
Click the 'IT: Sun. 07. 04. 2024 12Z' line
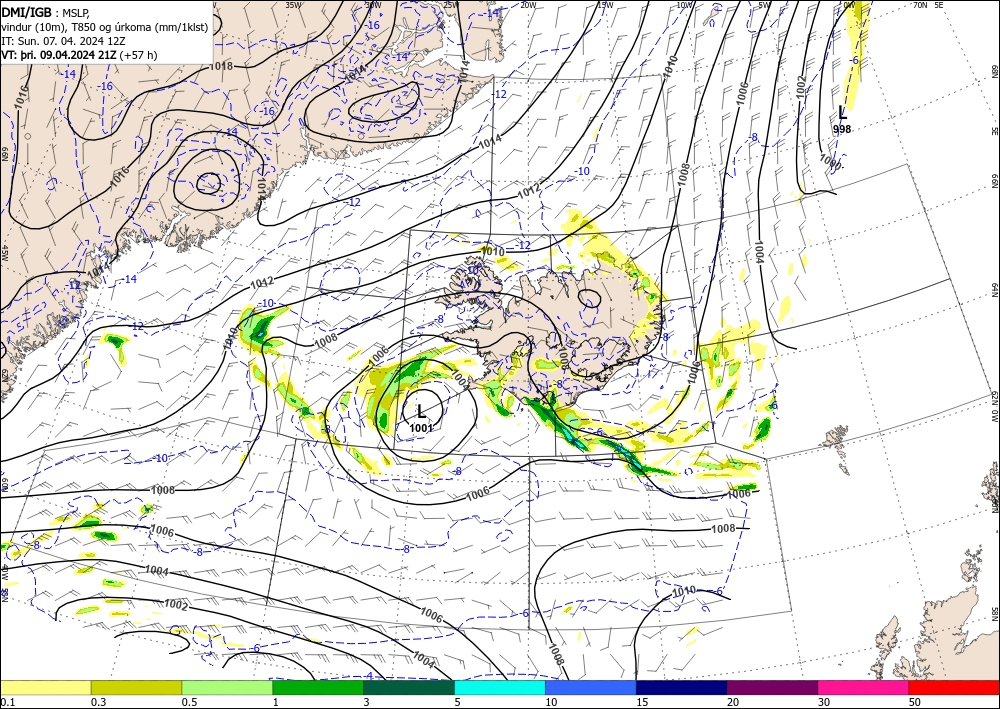pos(63,41)
